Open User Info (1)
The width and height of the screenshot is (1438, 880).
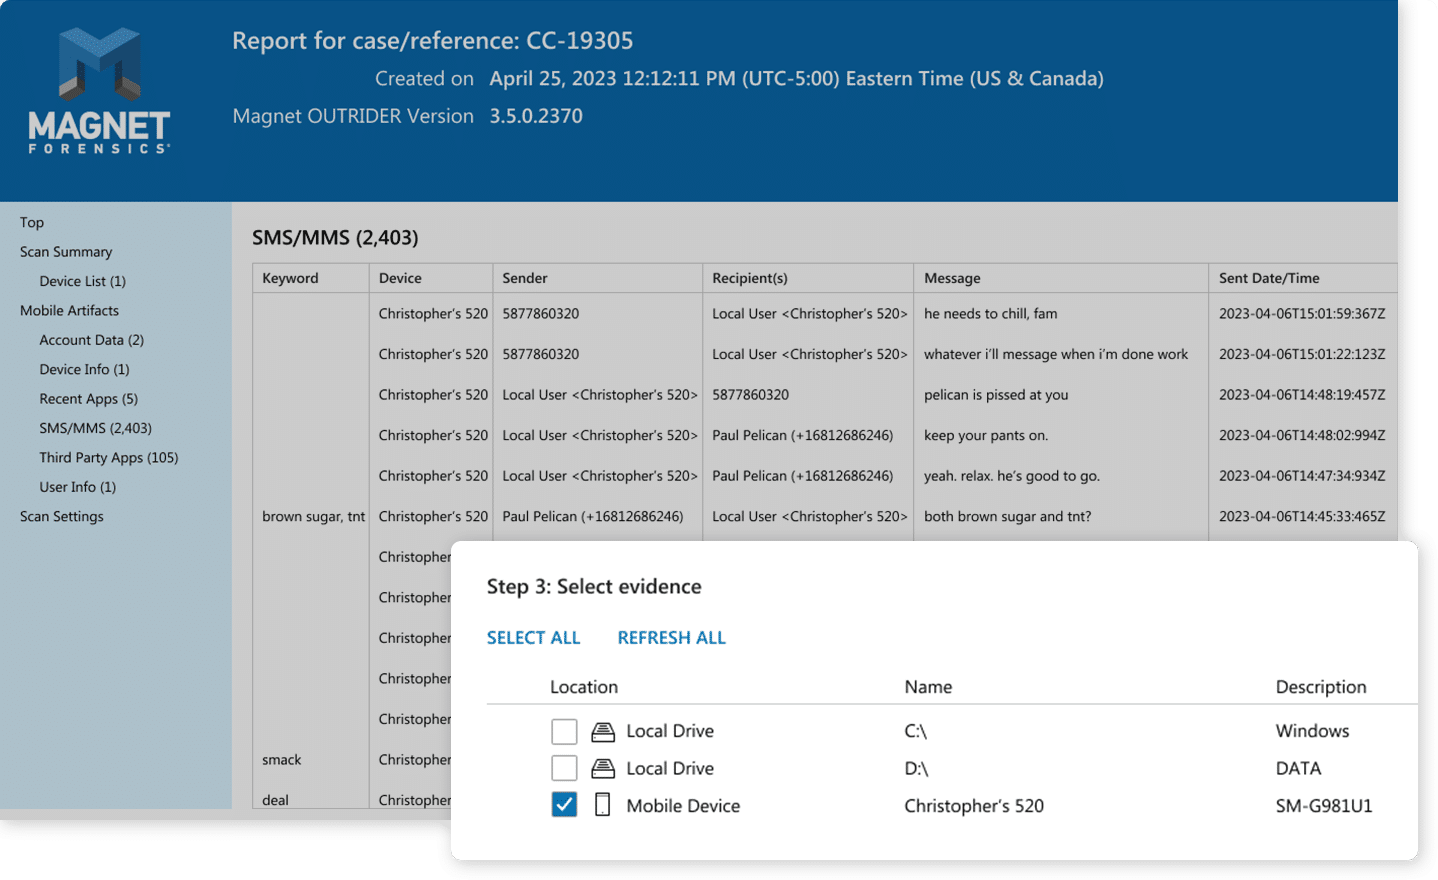(77, 487)
